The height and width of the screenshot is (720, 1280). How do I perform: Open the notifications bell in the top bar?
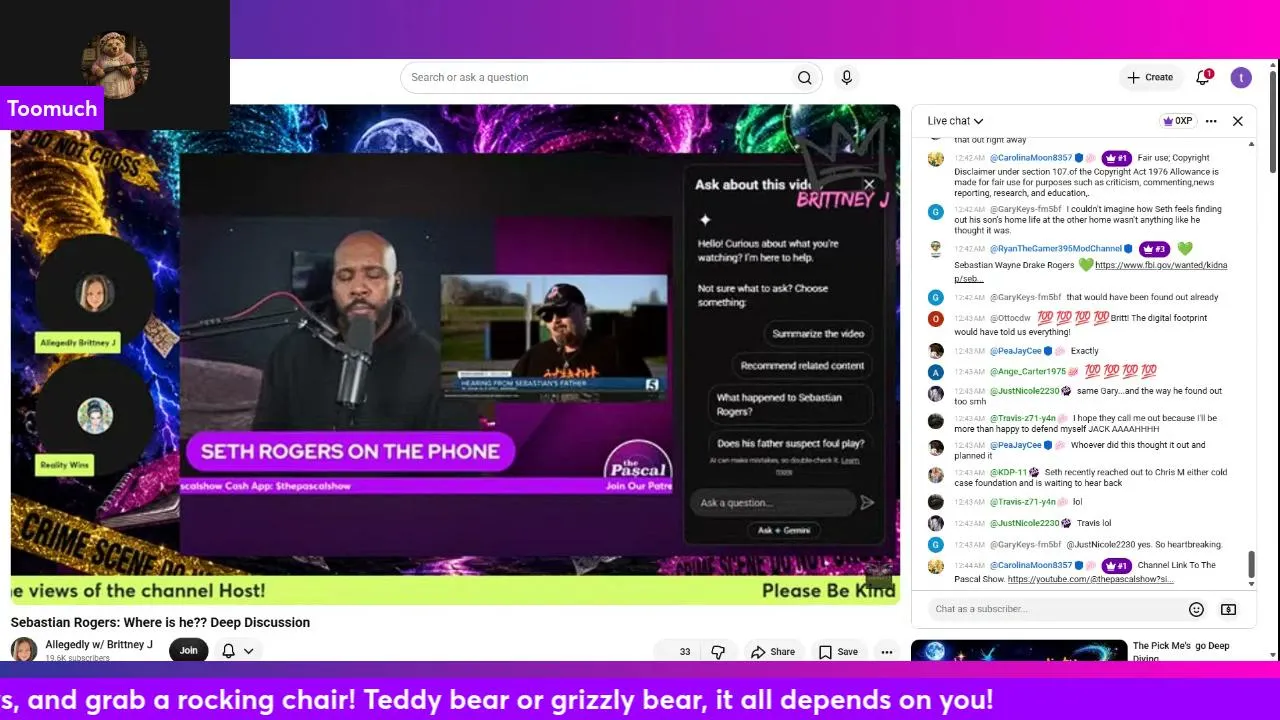tap(1203, 77)
